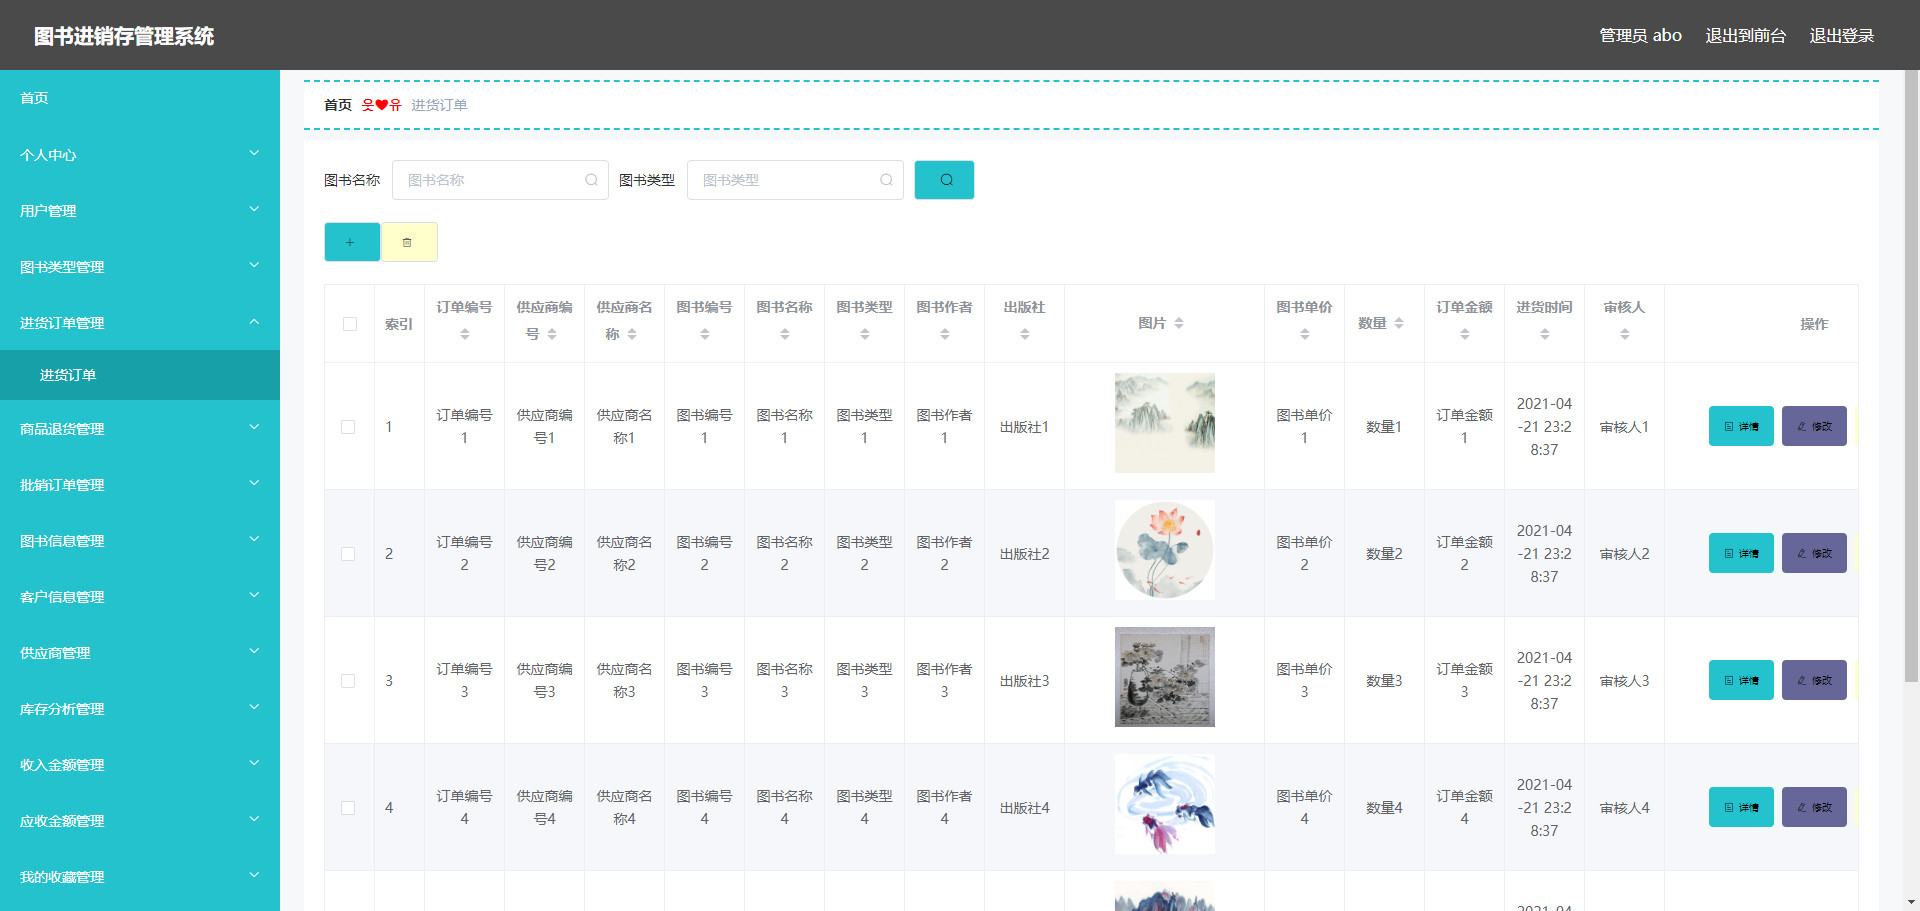Click the page vertical scrollbar thumb
The height and width of the screenshot is (911, 1920).
tap(1911, 375)
